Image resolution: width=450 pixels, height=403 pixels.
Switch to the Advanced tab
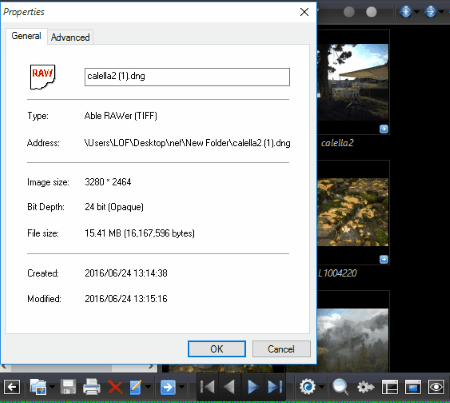click(x=70, y=37)
